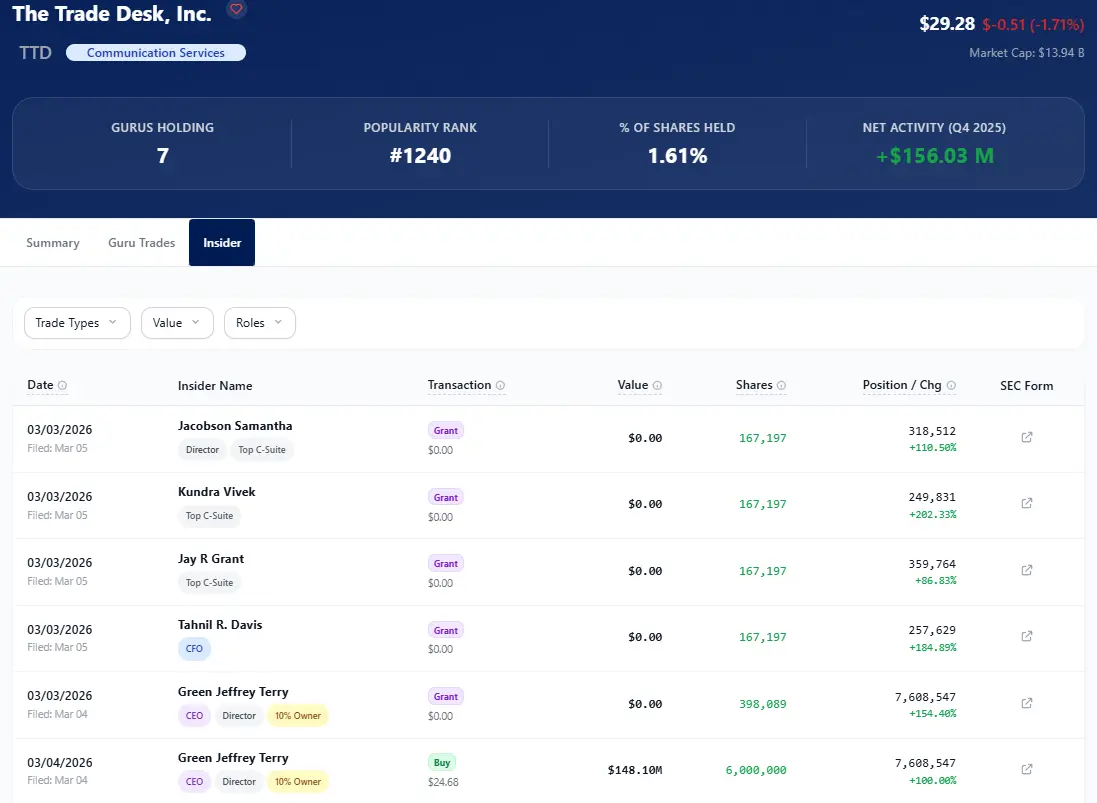1097x803 pixels.
Task: Expand the Value filter dropdown
Action: click(177, 323)
